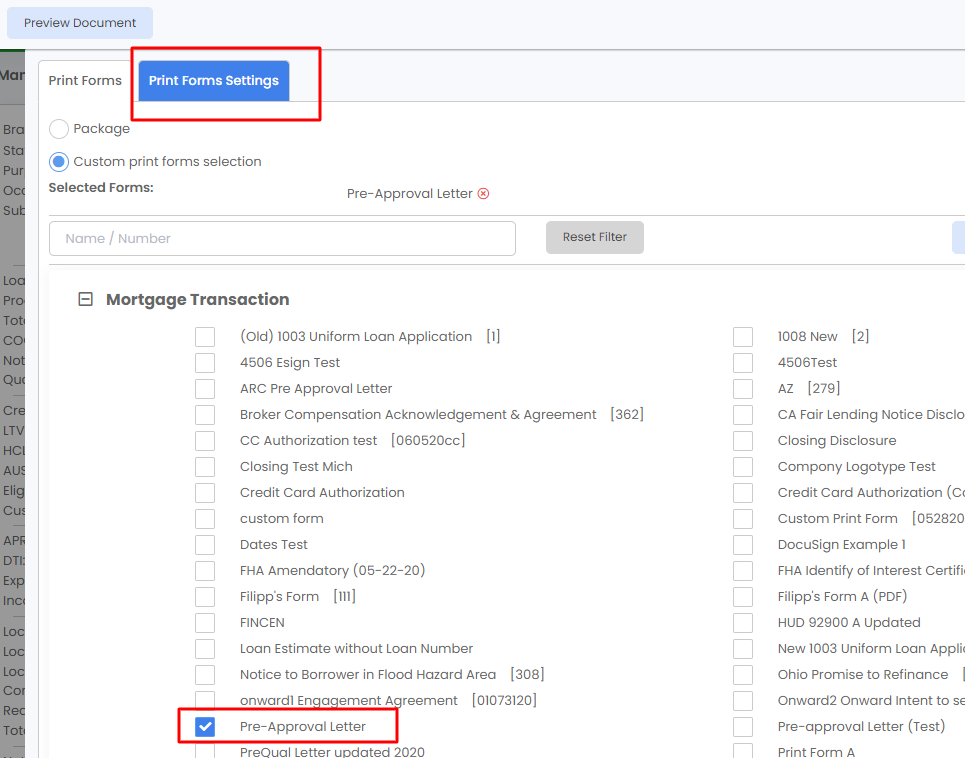
Task: Check the Dates Test form checkbox
Action: (x=205, y=544)
